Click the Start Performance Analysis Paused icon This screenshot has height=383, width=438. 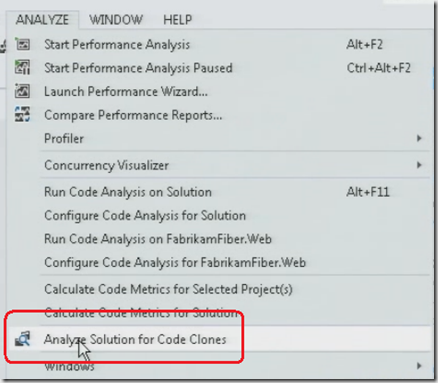[x=23, y=68]
